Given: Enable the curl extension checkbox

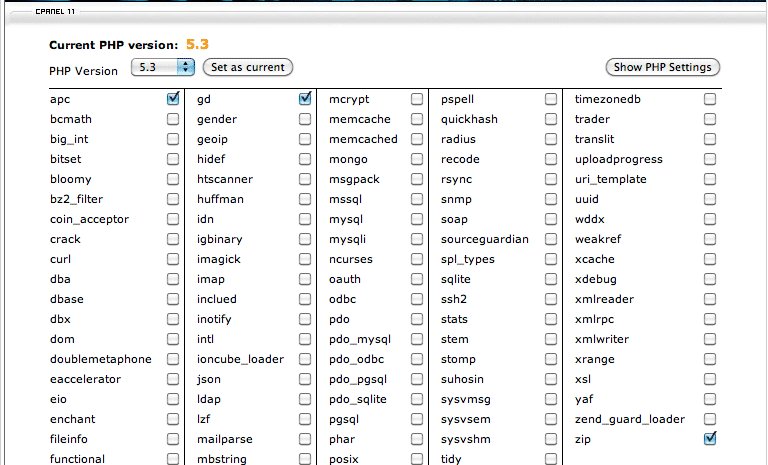Looking at the screenshot, I should click(173, 259).
